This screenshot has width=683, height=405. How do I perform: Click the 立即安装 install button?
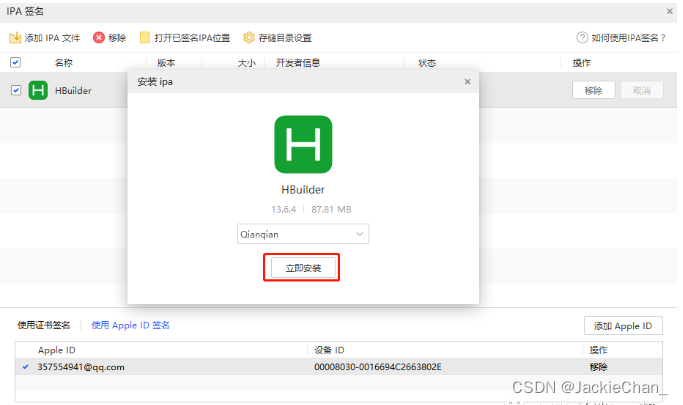click(303, 268)
